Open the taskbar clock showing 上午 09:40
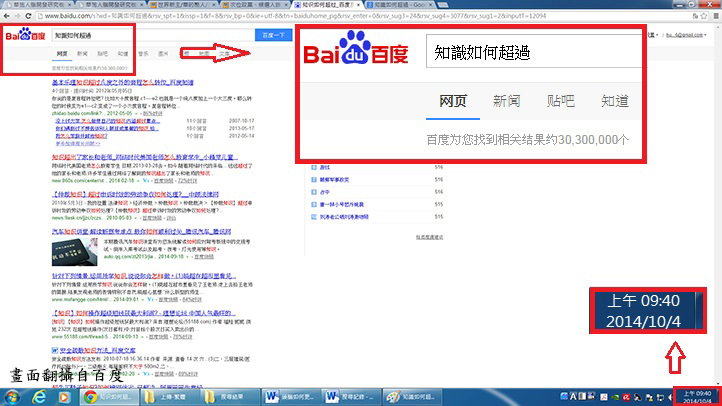 [x=697, y=397]
